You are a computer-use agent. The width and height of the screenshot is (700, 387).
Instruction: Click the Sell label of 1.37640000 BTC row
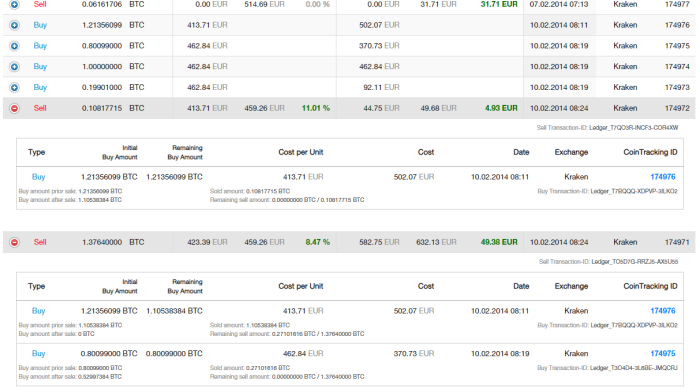point(40,242)
